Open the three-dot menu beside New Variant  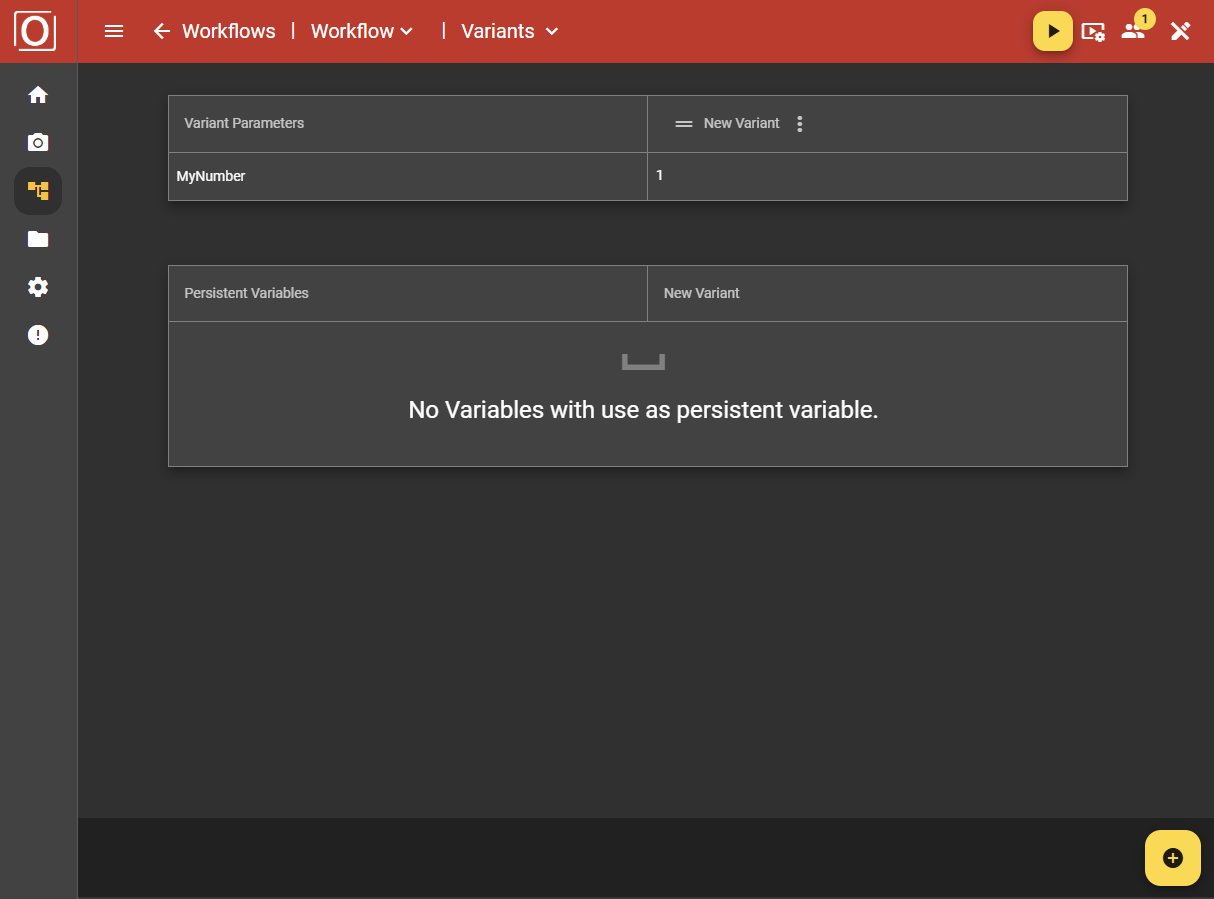tap(799, 123)
